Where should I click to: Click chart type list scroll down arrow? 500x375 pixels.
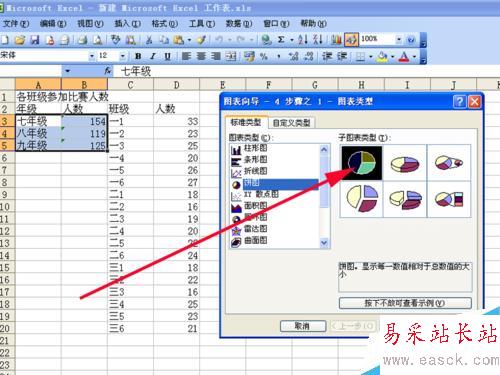pos(324,243)
